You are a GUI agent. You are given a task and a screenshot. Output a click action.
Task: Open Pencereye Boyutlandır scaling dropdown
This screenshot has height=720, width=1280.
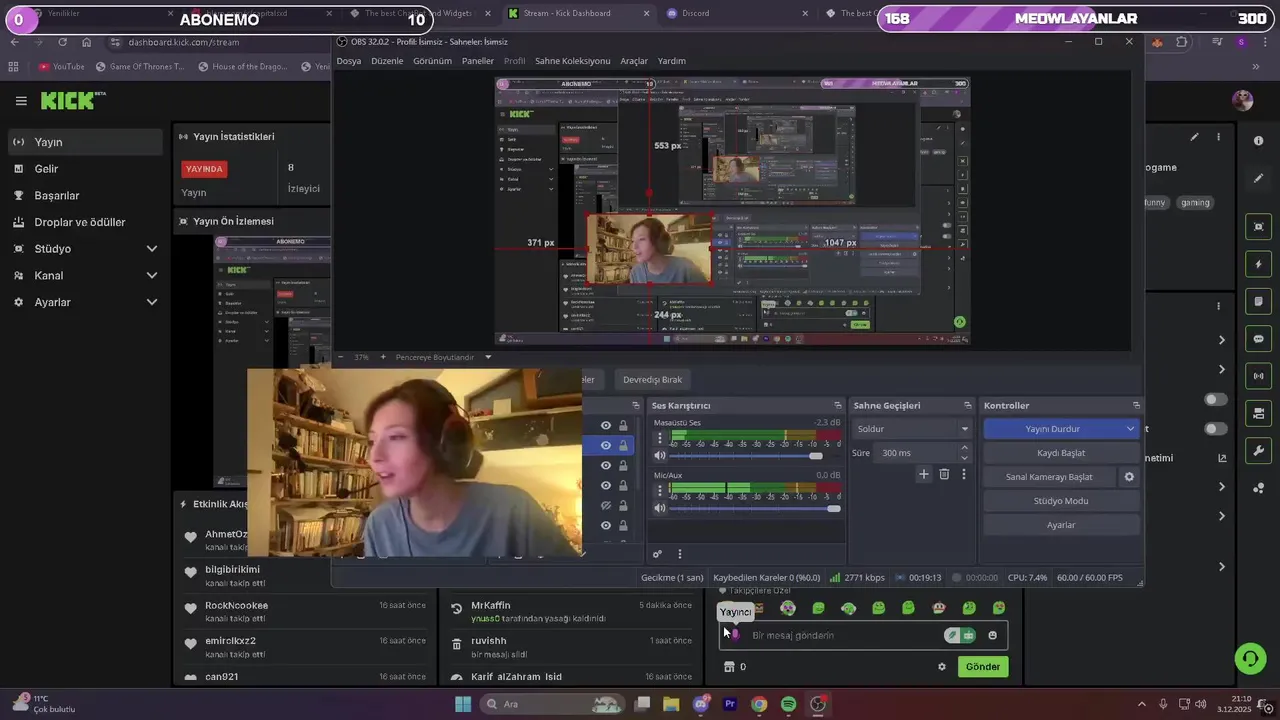click(488, 357)
